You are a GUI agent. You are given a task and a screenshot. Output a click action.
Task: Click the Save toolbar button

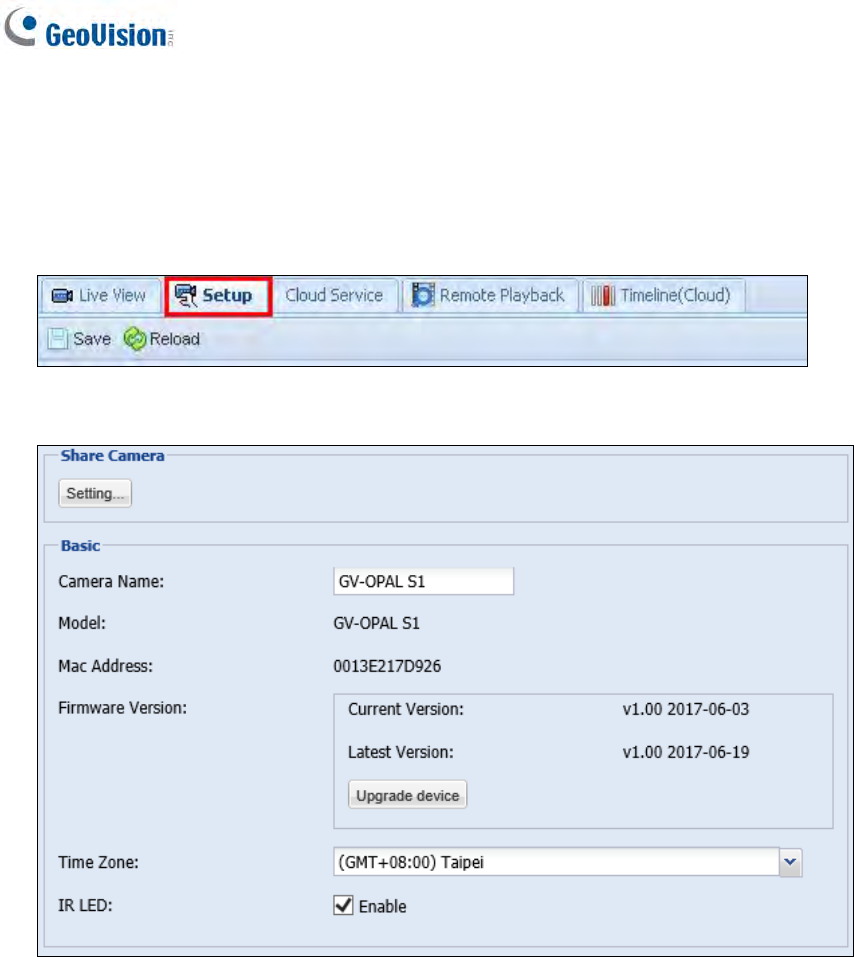click(x=79, y=339)
